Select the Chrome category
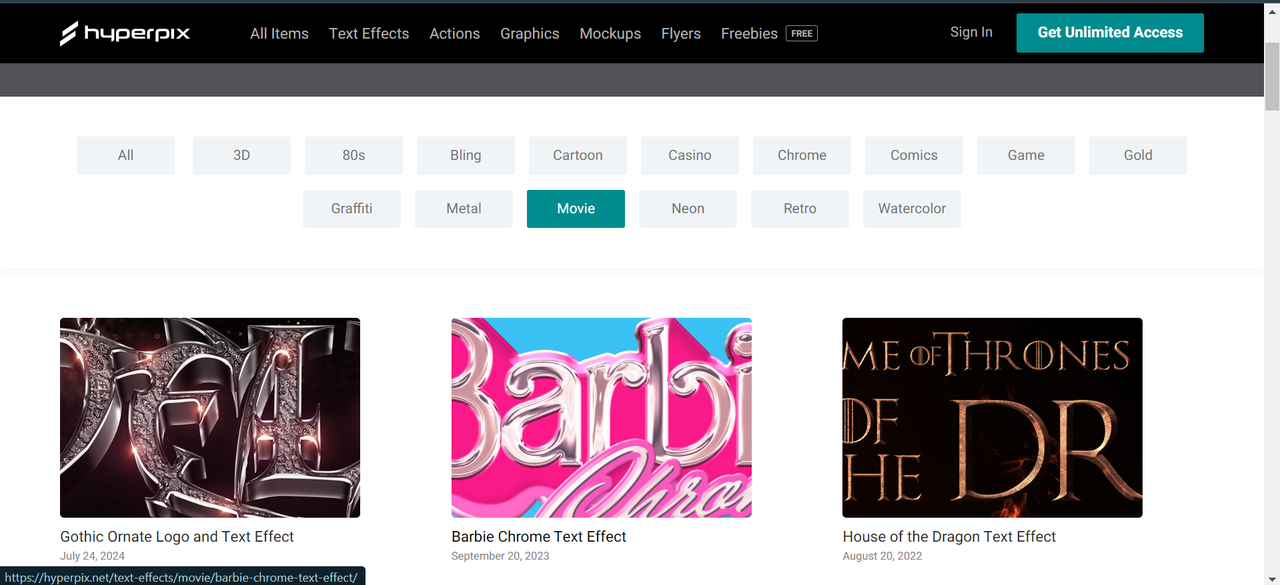The width and height of the screenshot is (1280, 585). coord(802,155)
